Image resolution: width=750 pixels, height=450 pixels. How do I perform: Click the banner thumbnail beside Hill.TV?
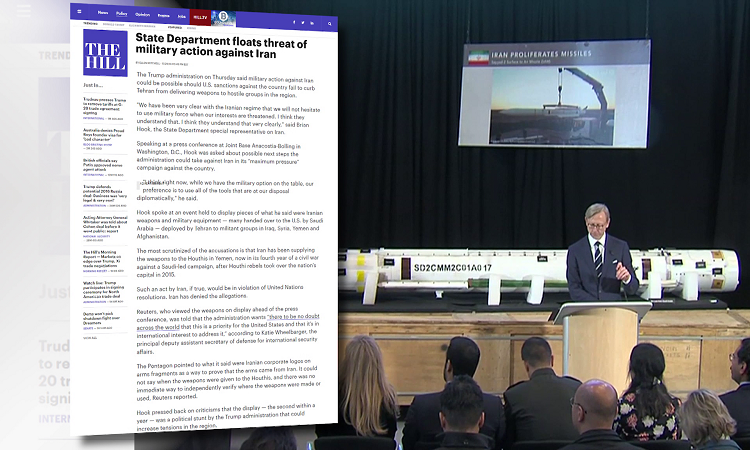223,18
